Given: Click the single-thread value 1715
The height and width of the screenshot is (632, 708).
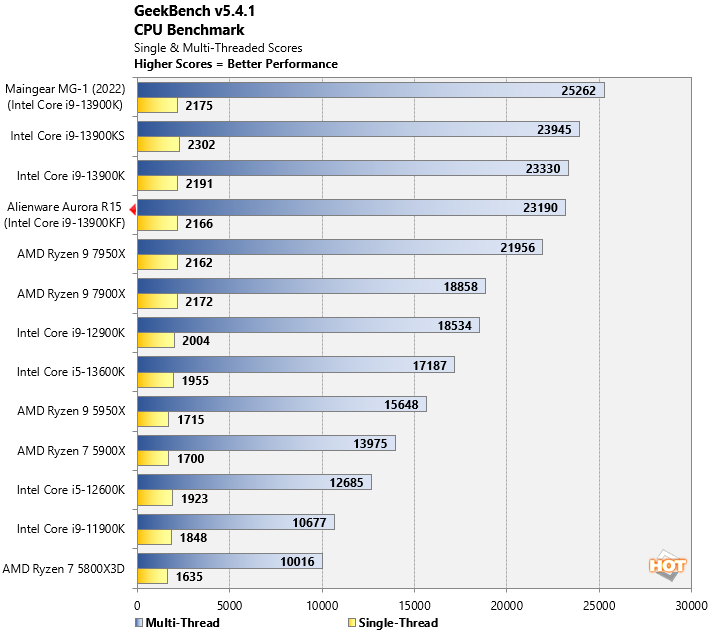Looking at the screenshot, I should (x=191, y=419).
